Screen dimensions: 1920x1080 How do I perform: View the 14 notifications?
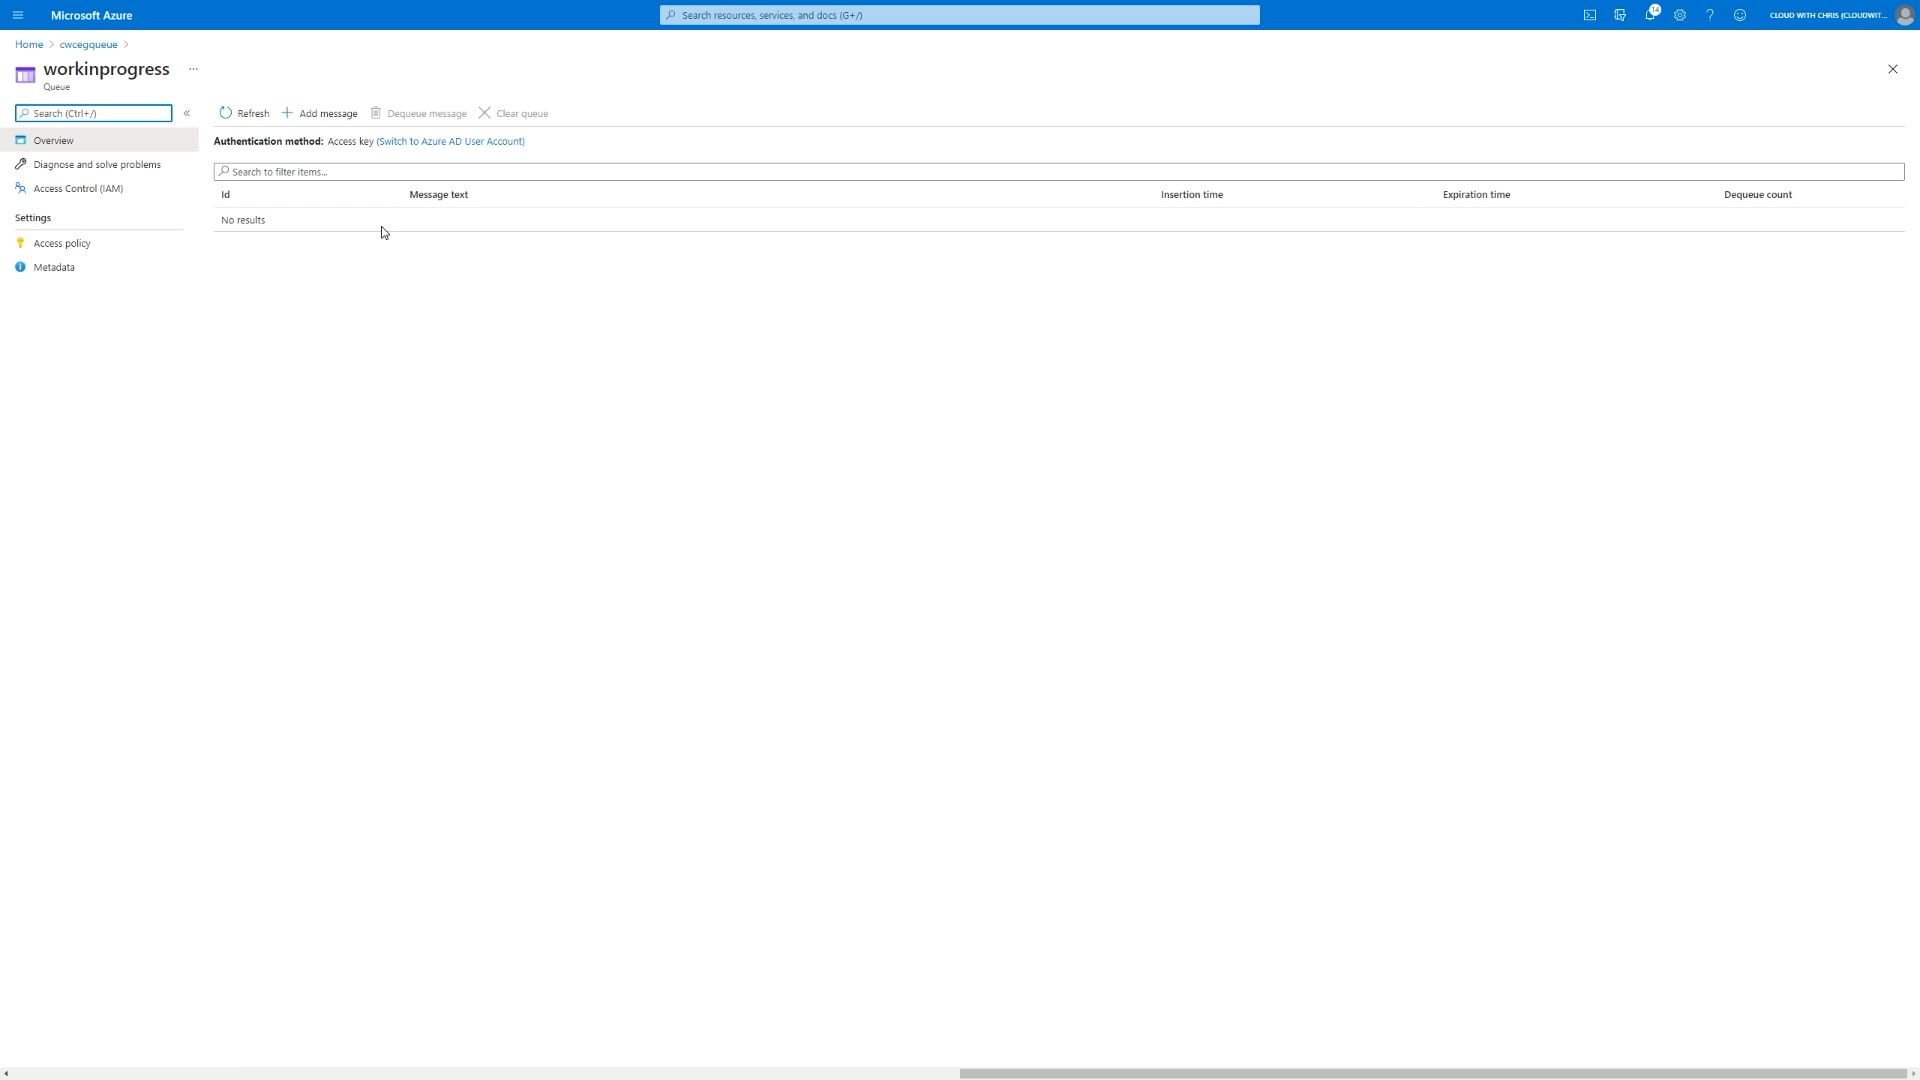tap(1652, 15)
